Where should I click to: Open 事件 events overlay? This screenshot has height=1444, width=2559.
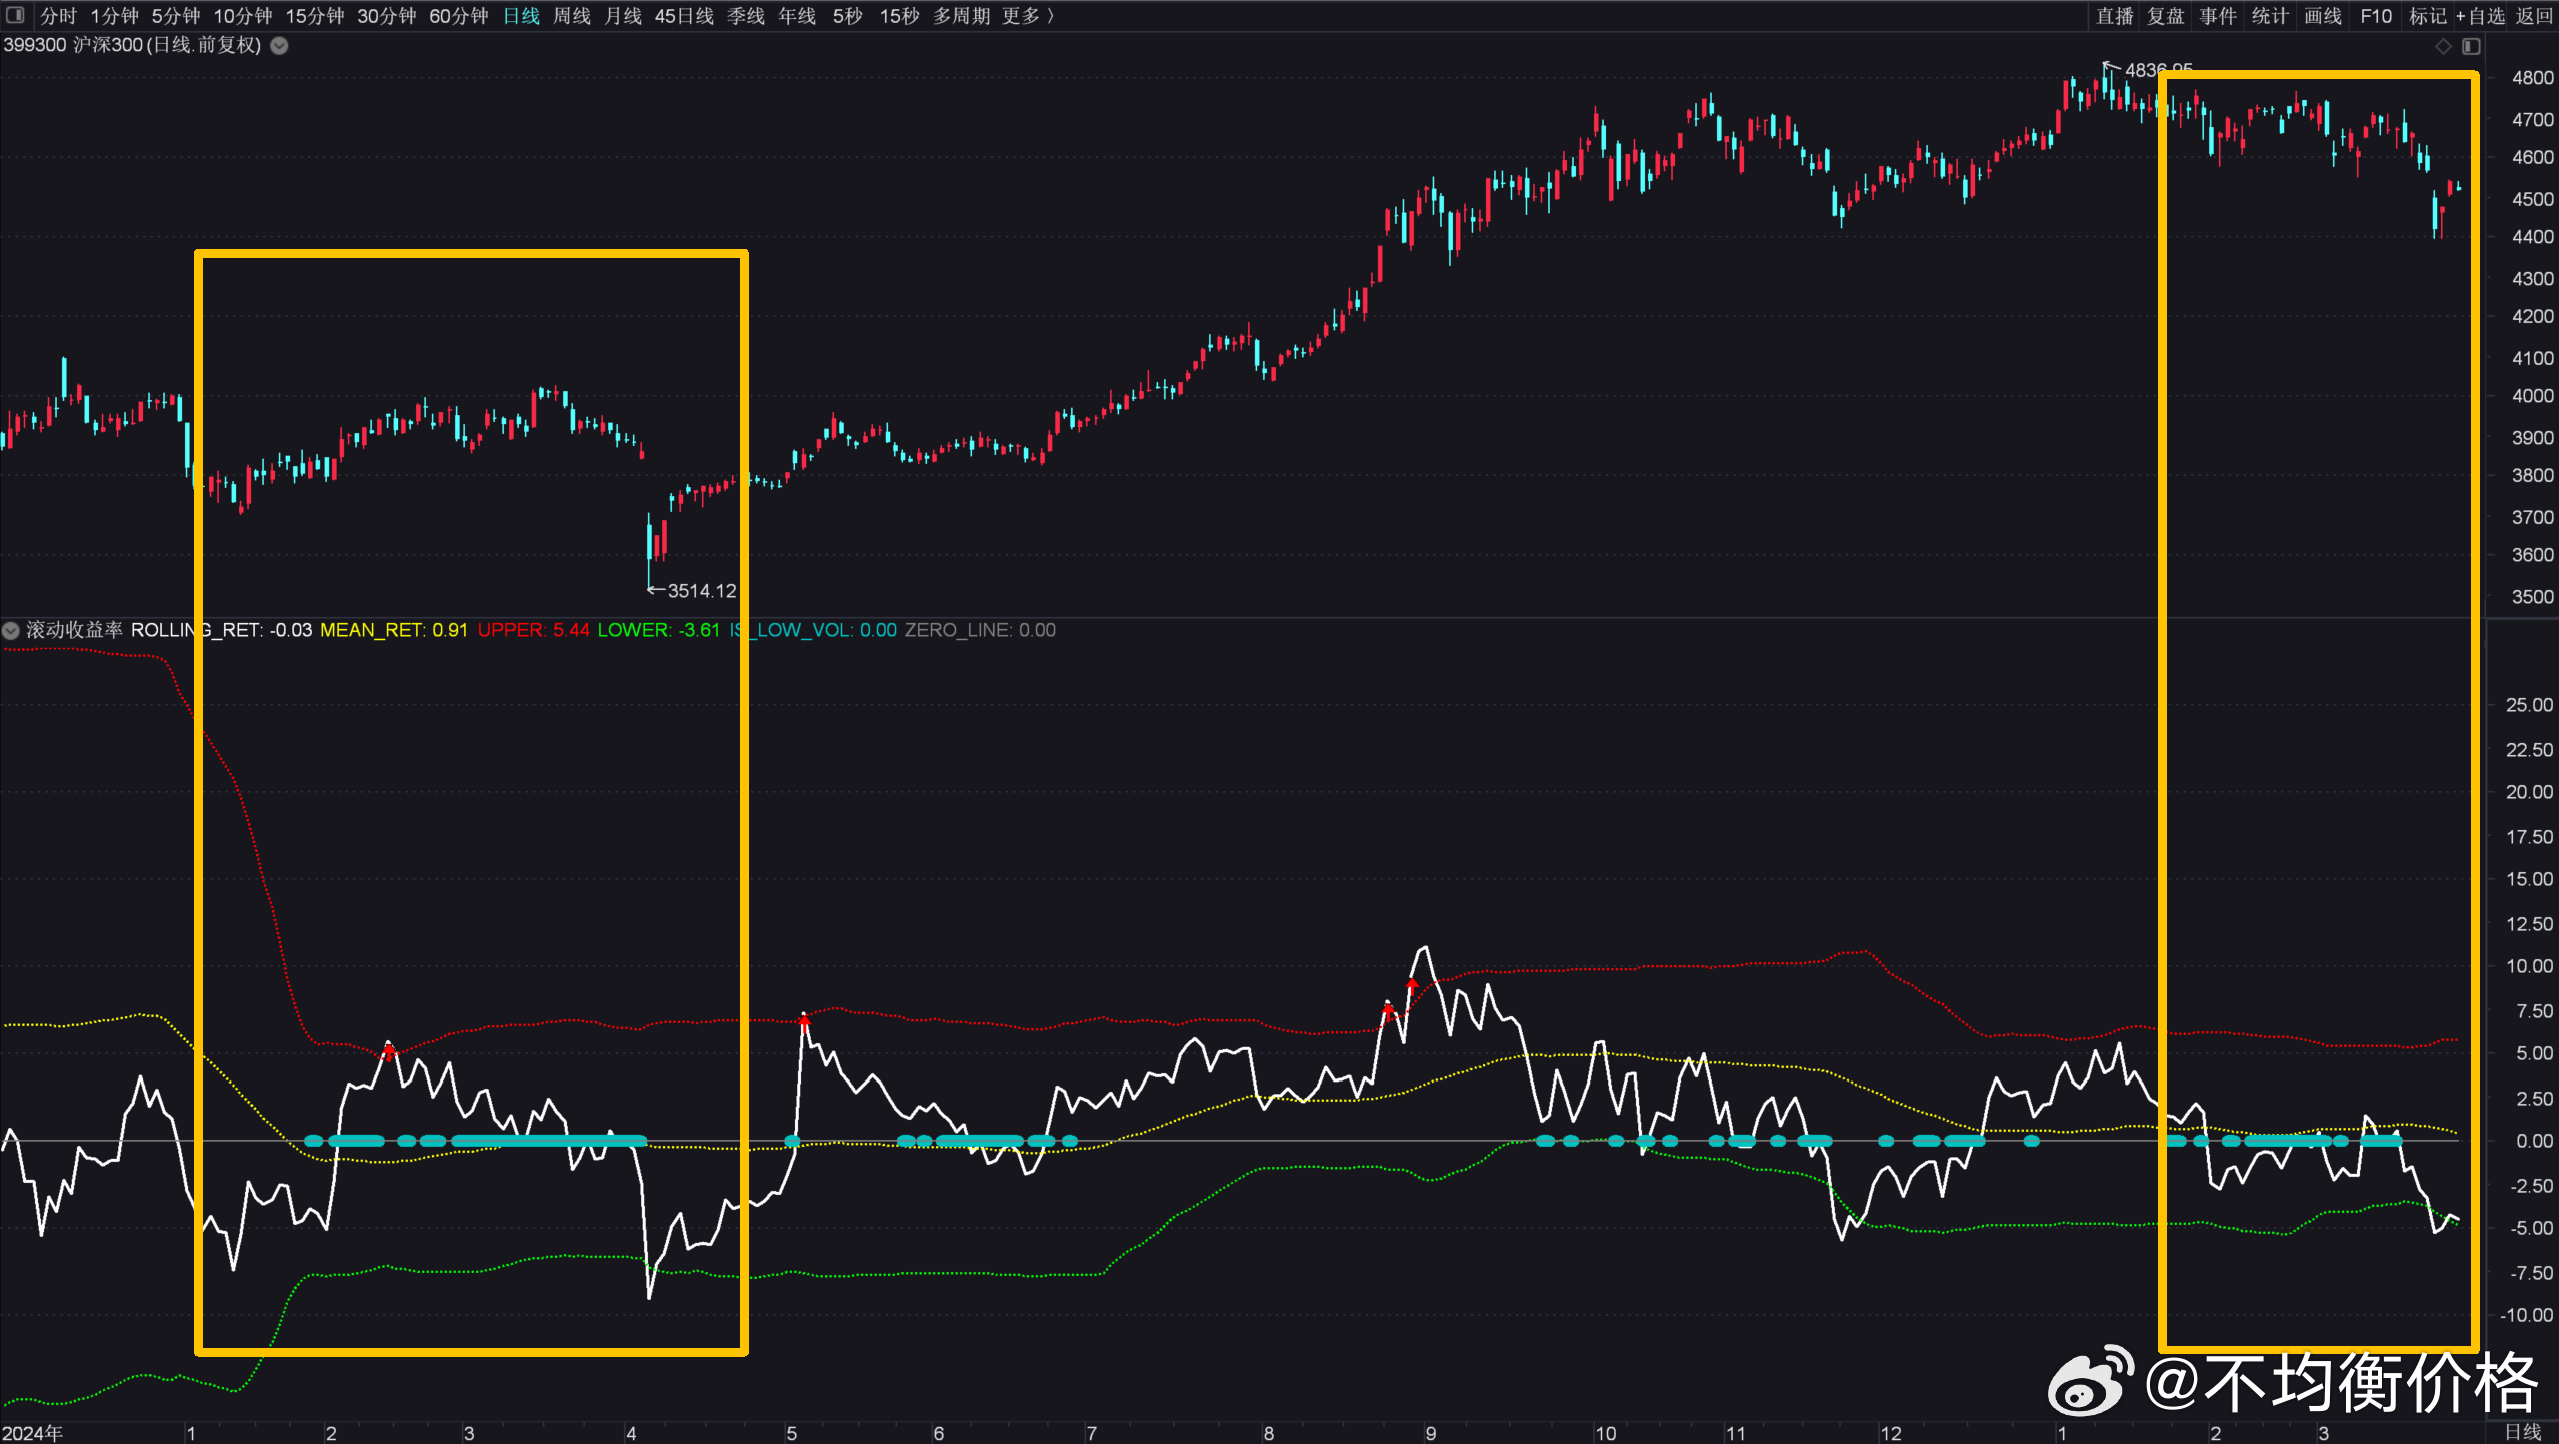click(2218, 16)
